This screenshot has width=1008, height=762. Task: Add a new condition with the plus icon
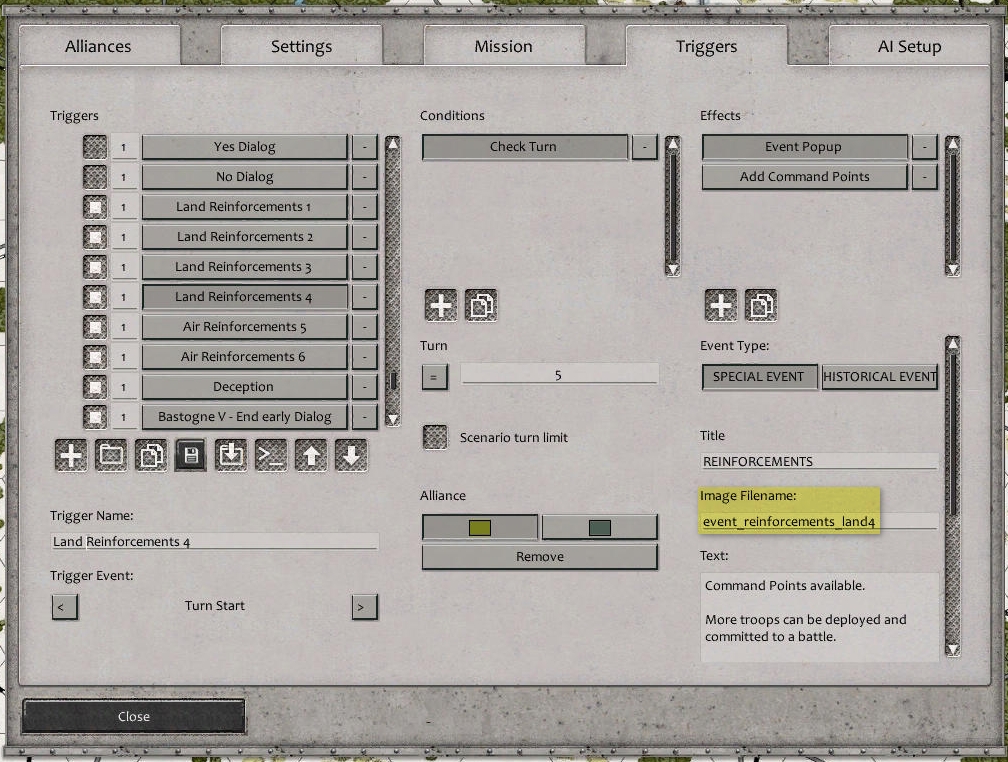(440, 305)
